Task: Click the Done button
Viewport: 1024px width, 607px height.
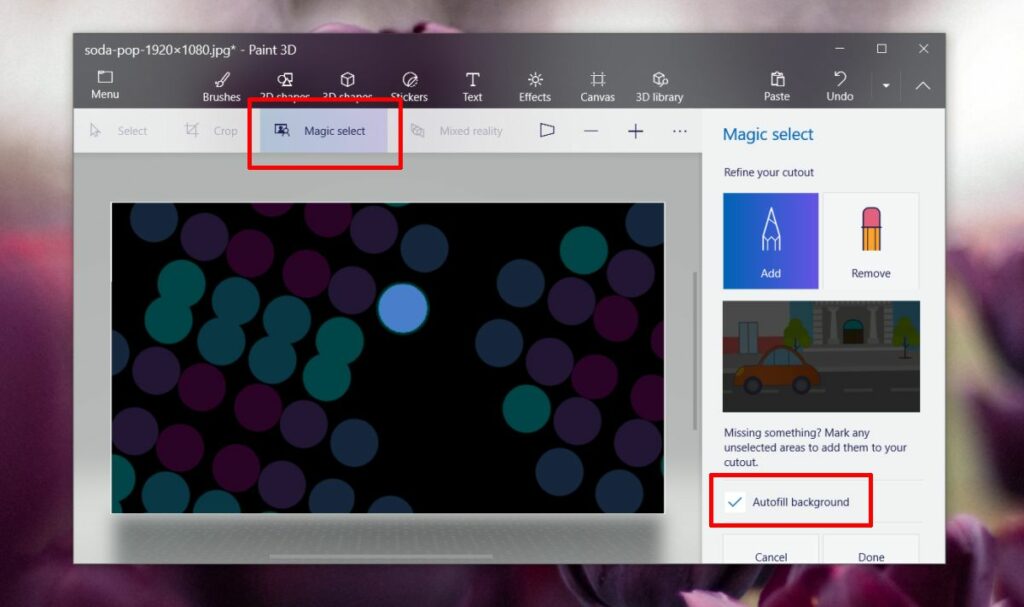Action: pyautogui.click(x=871, y=556)
